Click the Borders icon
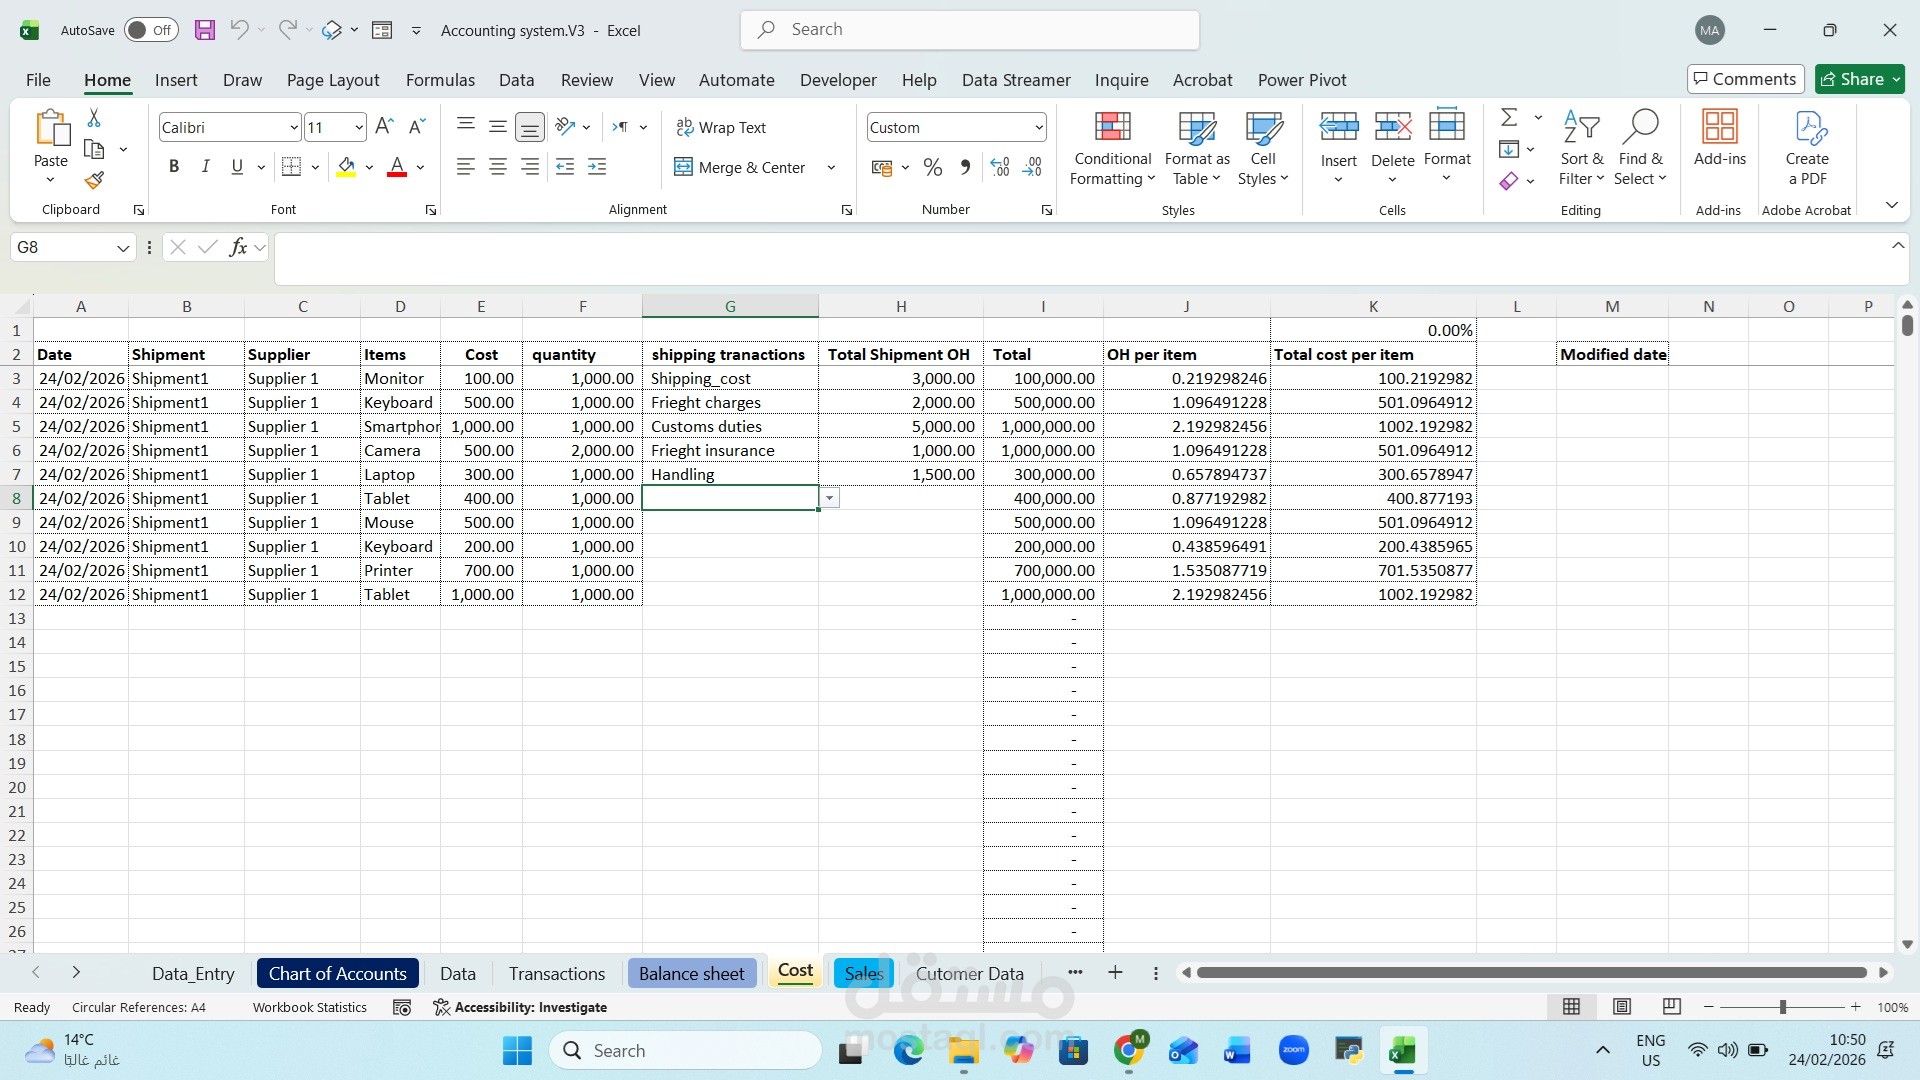 291,167
